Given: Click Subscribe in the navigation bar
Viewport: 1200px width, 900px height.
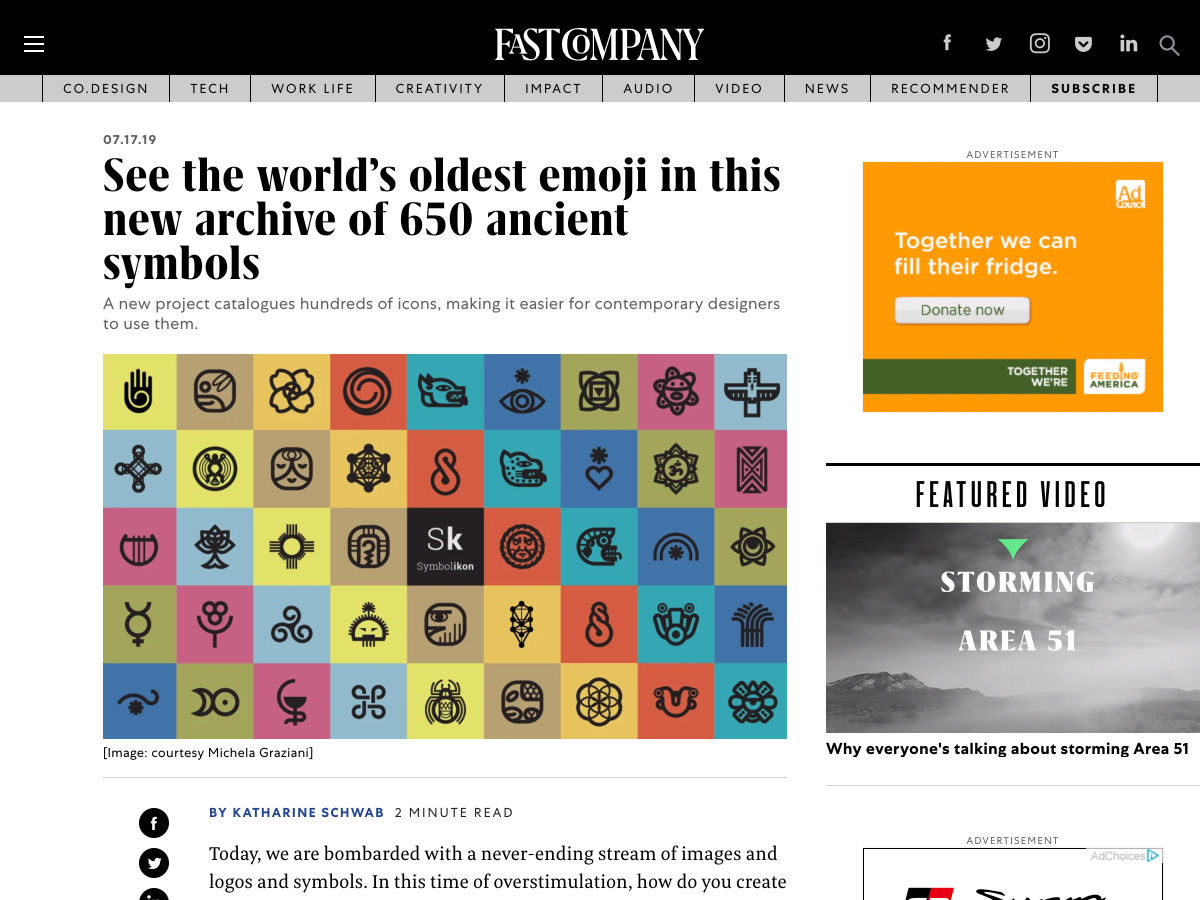Looking at the screenshot, I should pos(1093,89).
